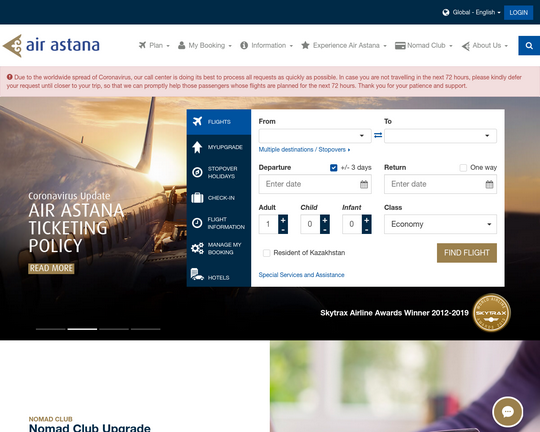
Task: Open Multiple destinations / Stopovers link
Action: pos(304,150)
